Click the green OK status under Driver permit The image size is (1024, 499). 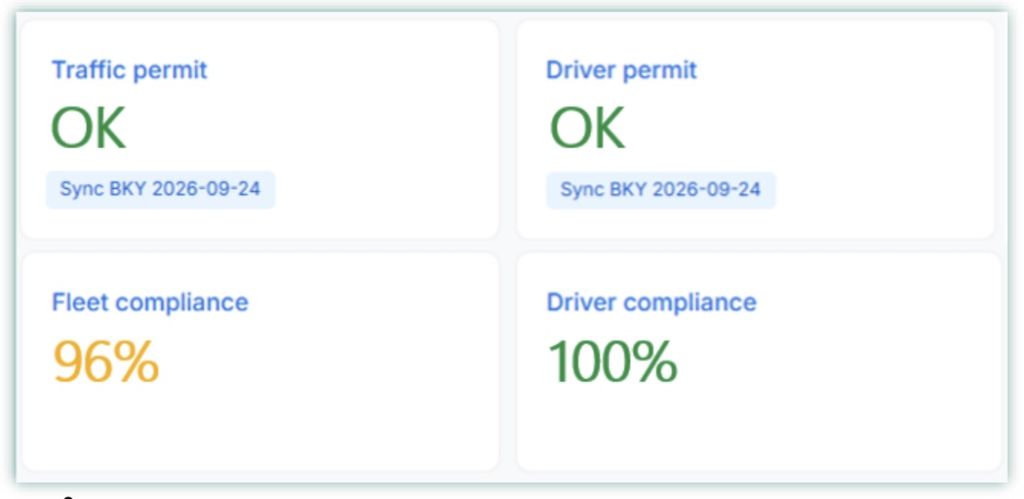point(588,128)
